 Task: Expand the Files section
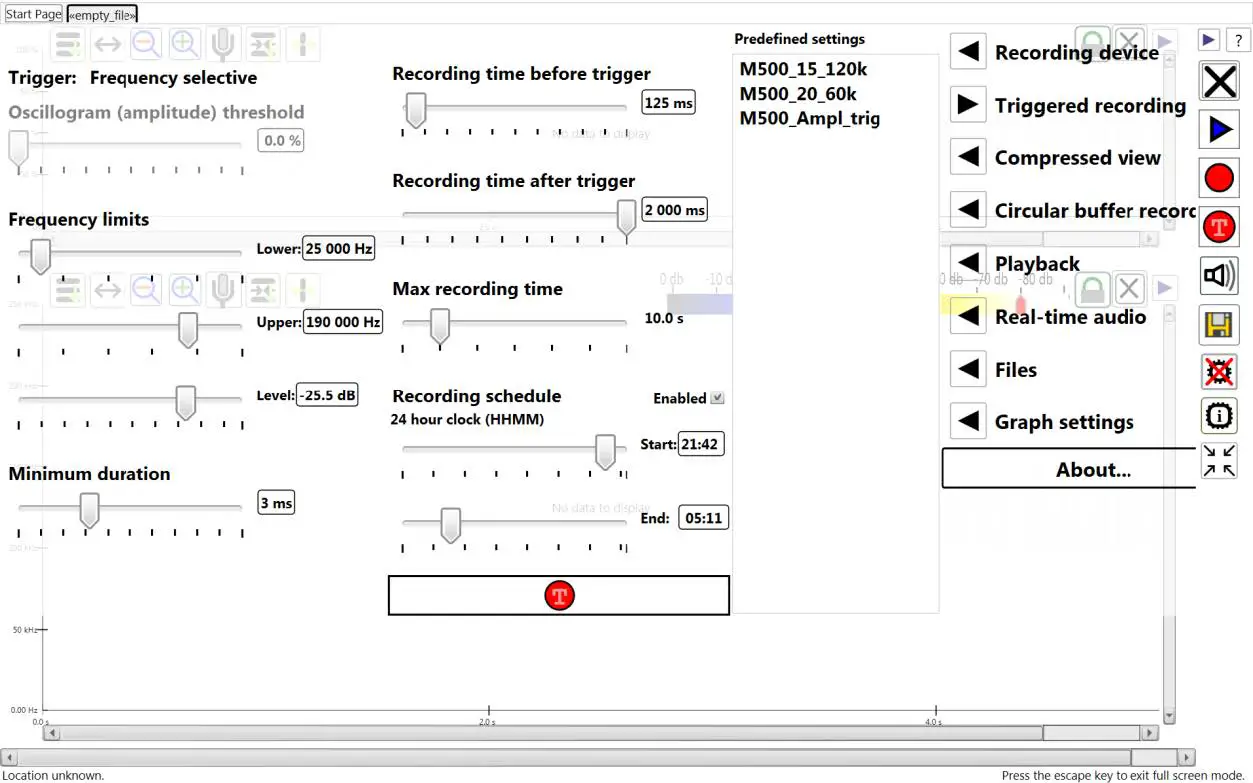[x=967, y=368]
